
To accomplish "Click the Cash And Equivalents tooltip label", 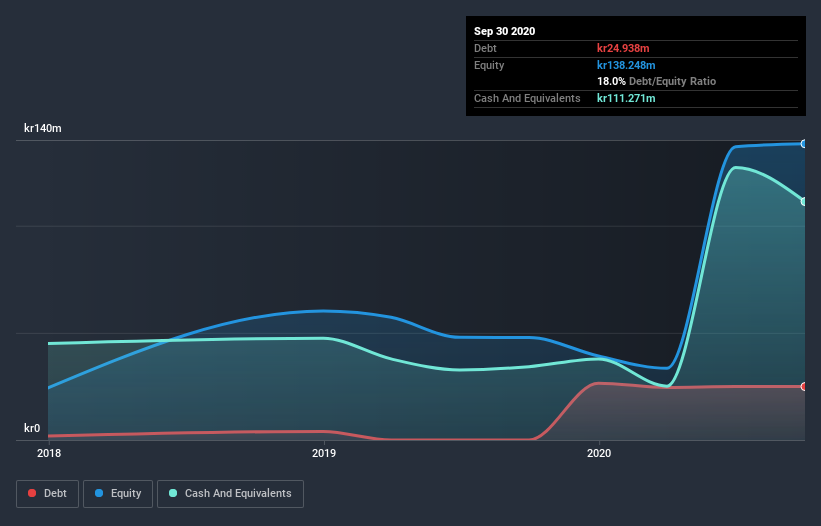I will point(527,98).
